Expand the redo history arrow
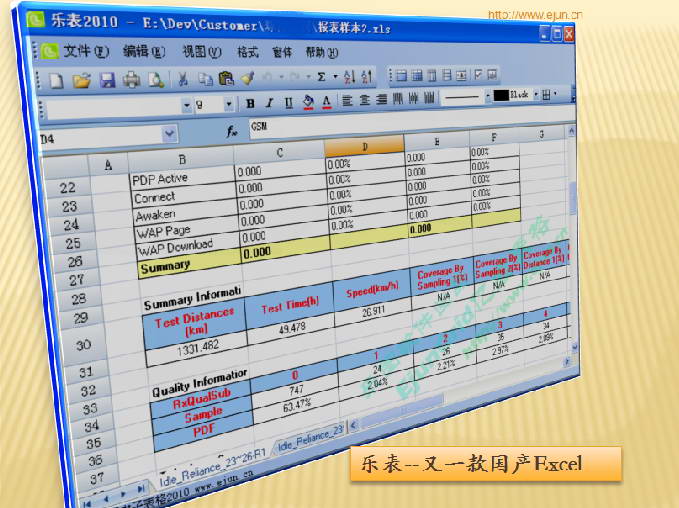This screenshot has width=679, height=508. click(x=308, y=77)
